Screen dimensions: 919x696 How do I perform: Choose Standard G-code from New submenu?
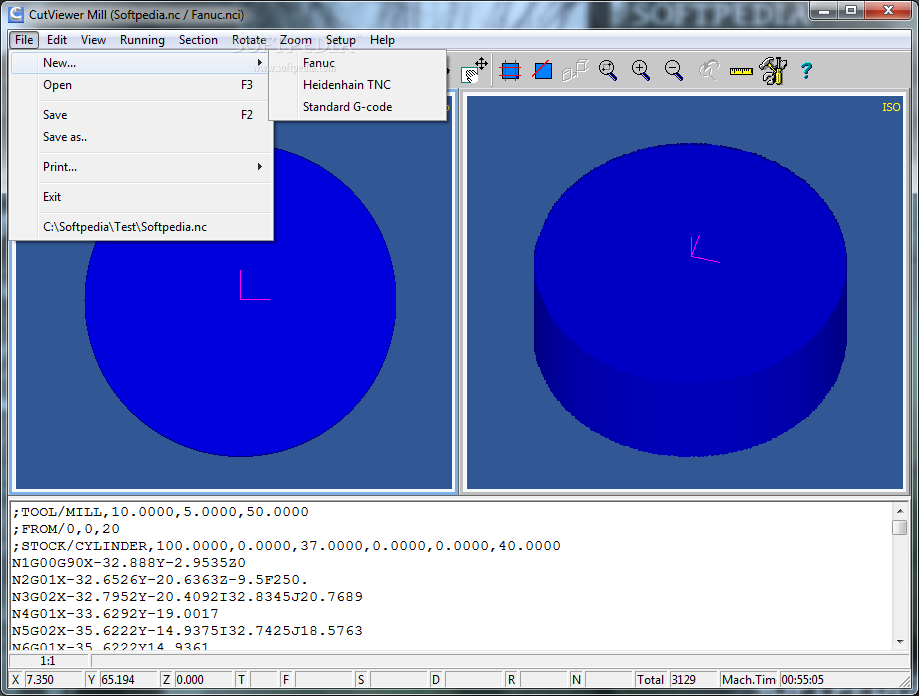click(x=358, y=107)
